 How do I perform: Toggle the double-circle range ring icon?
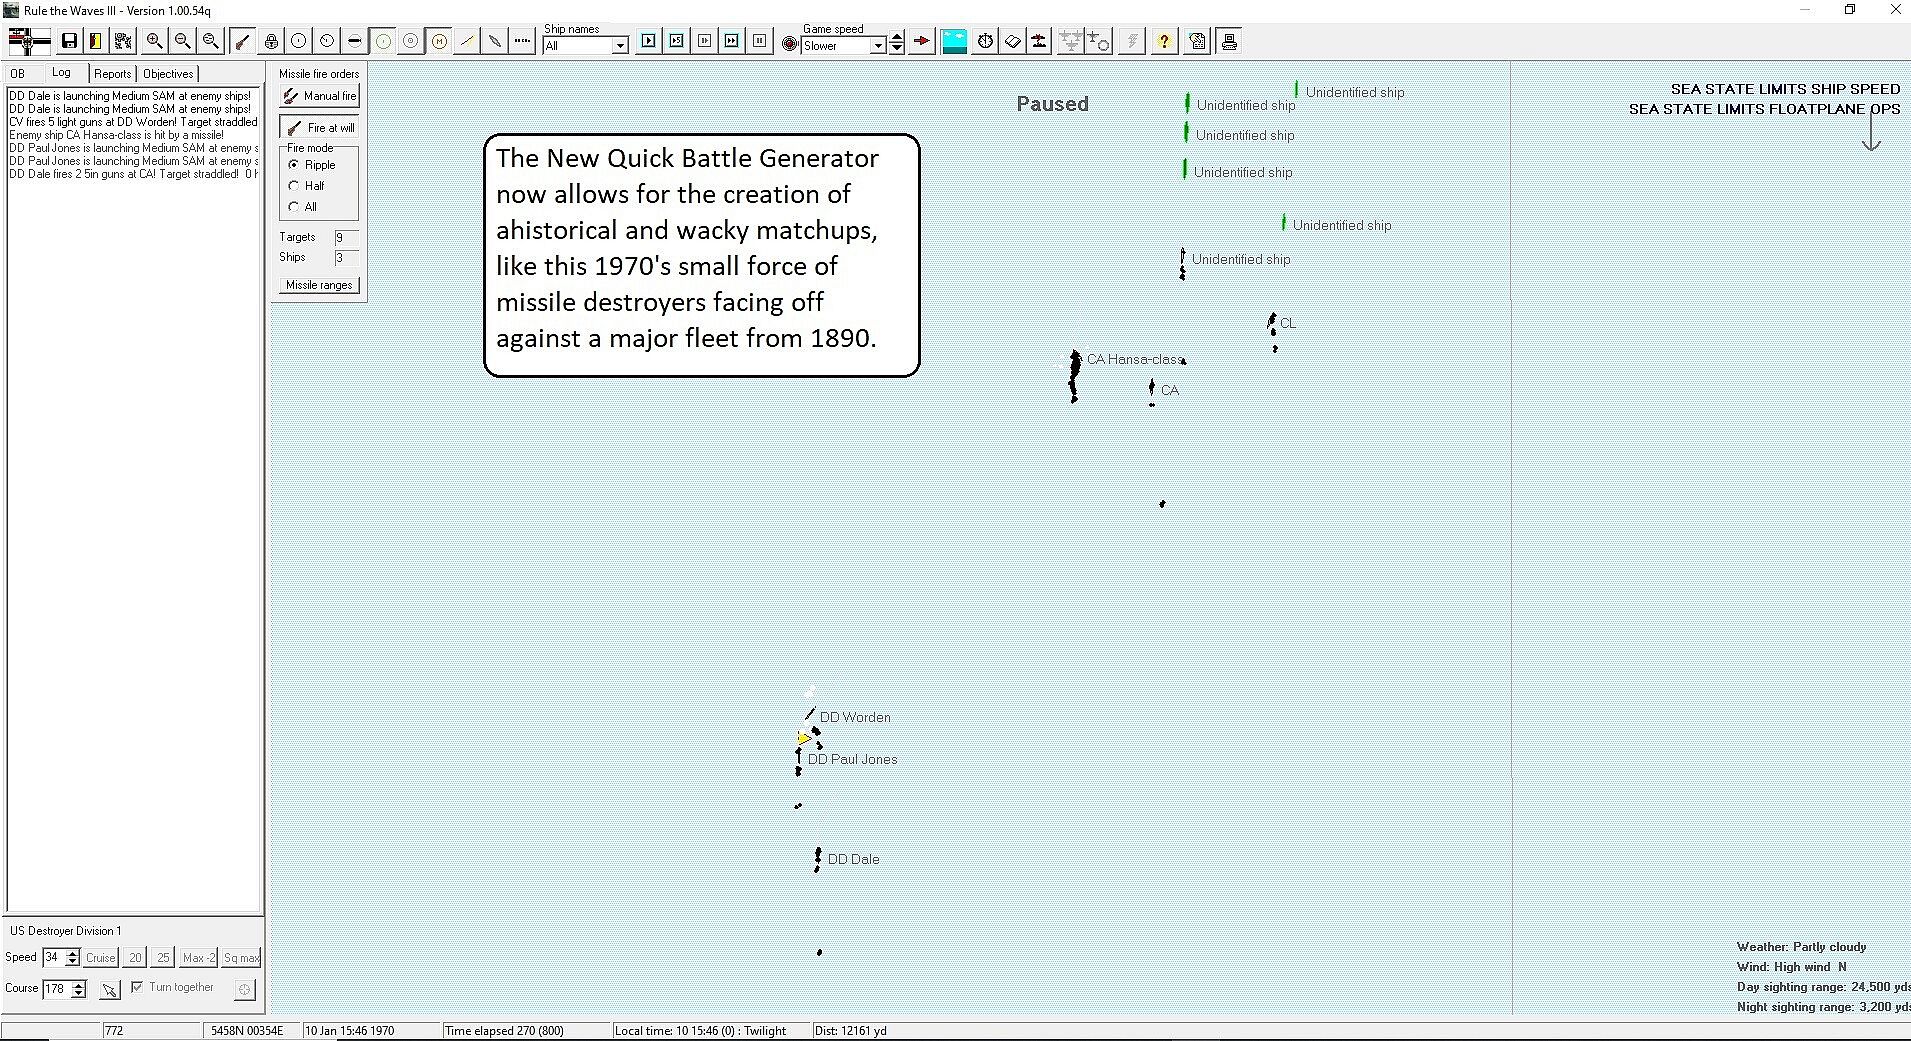pyautogui.click(x=411, y=41)
